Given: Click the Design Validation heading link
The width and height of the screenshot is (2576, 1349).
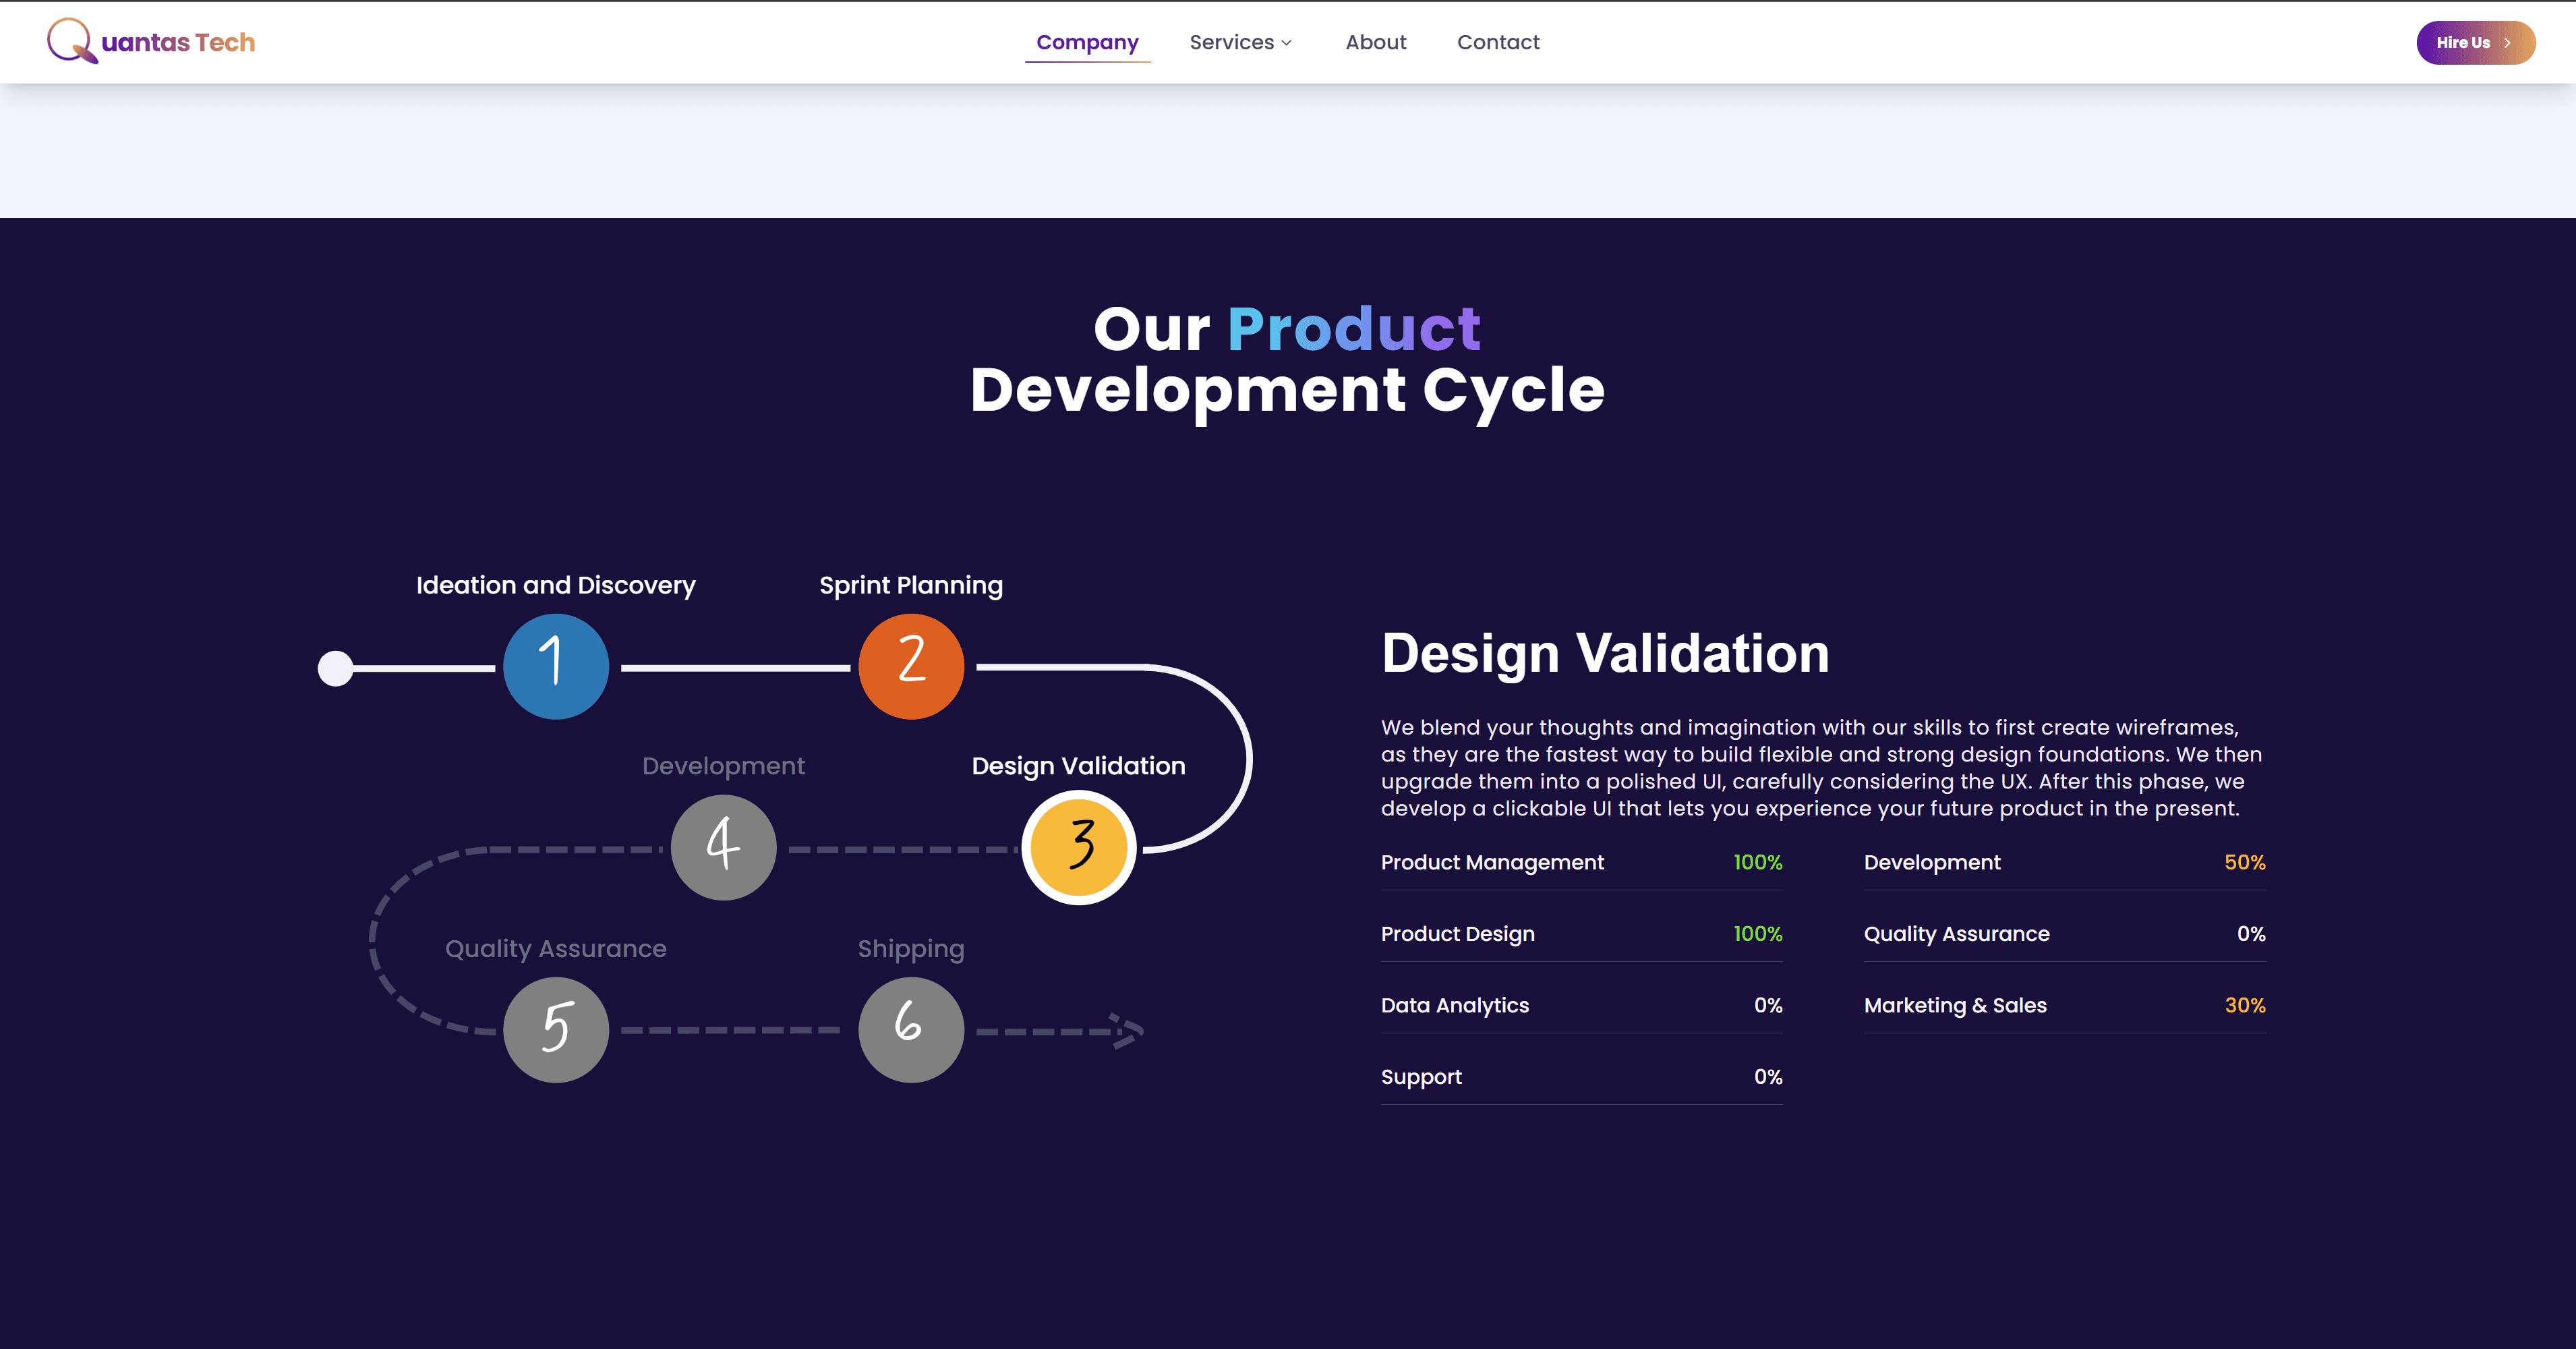Looking at the screenshot, I should pos(1605,653).
